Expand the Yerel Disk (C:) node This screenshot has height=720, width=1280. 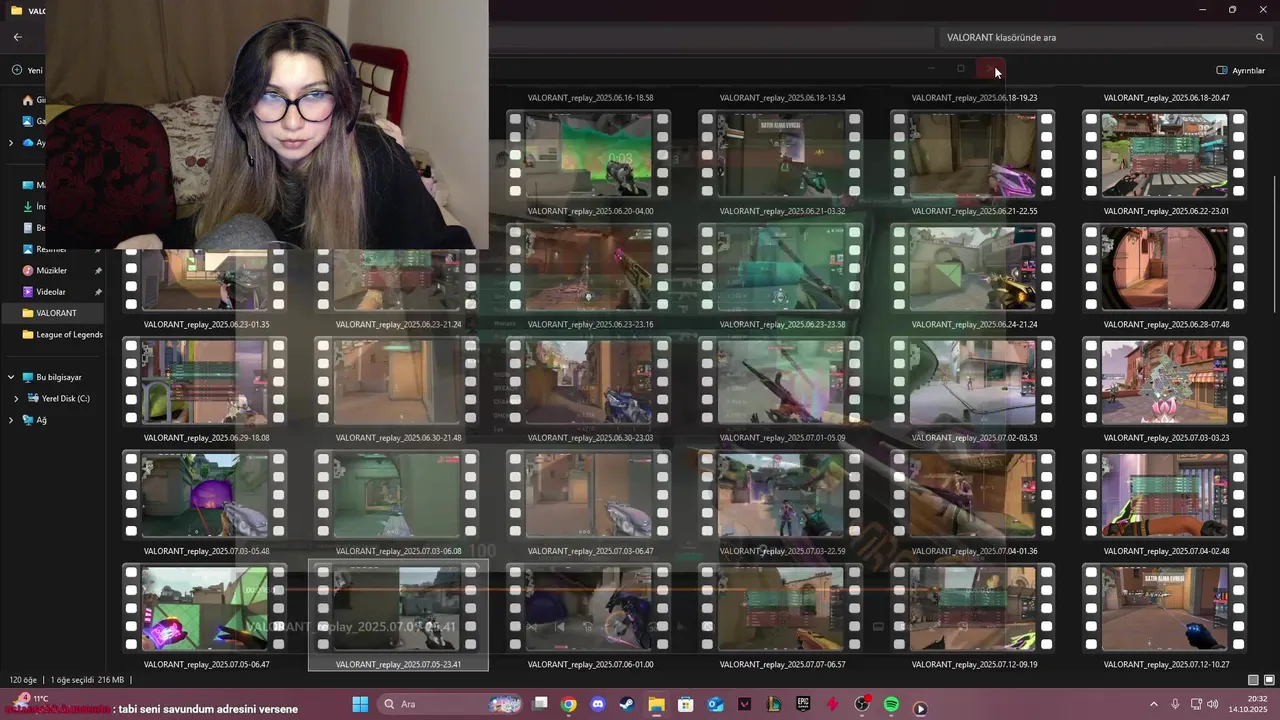tap(16, 398)
